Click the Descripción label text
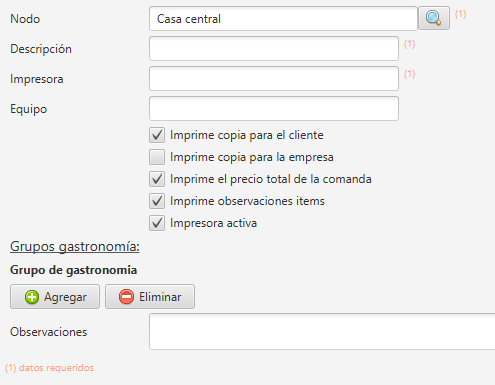Screen dimensions: 495x385 (41, 49)
